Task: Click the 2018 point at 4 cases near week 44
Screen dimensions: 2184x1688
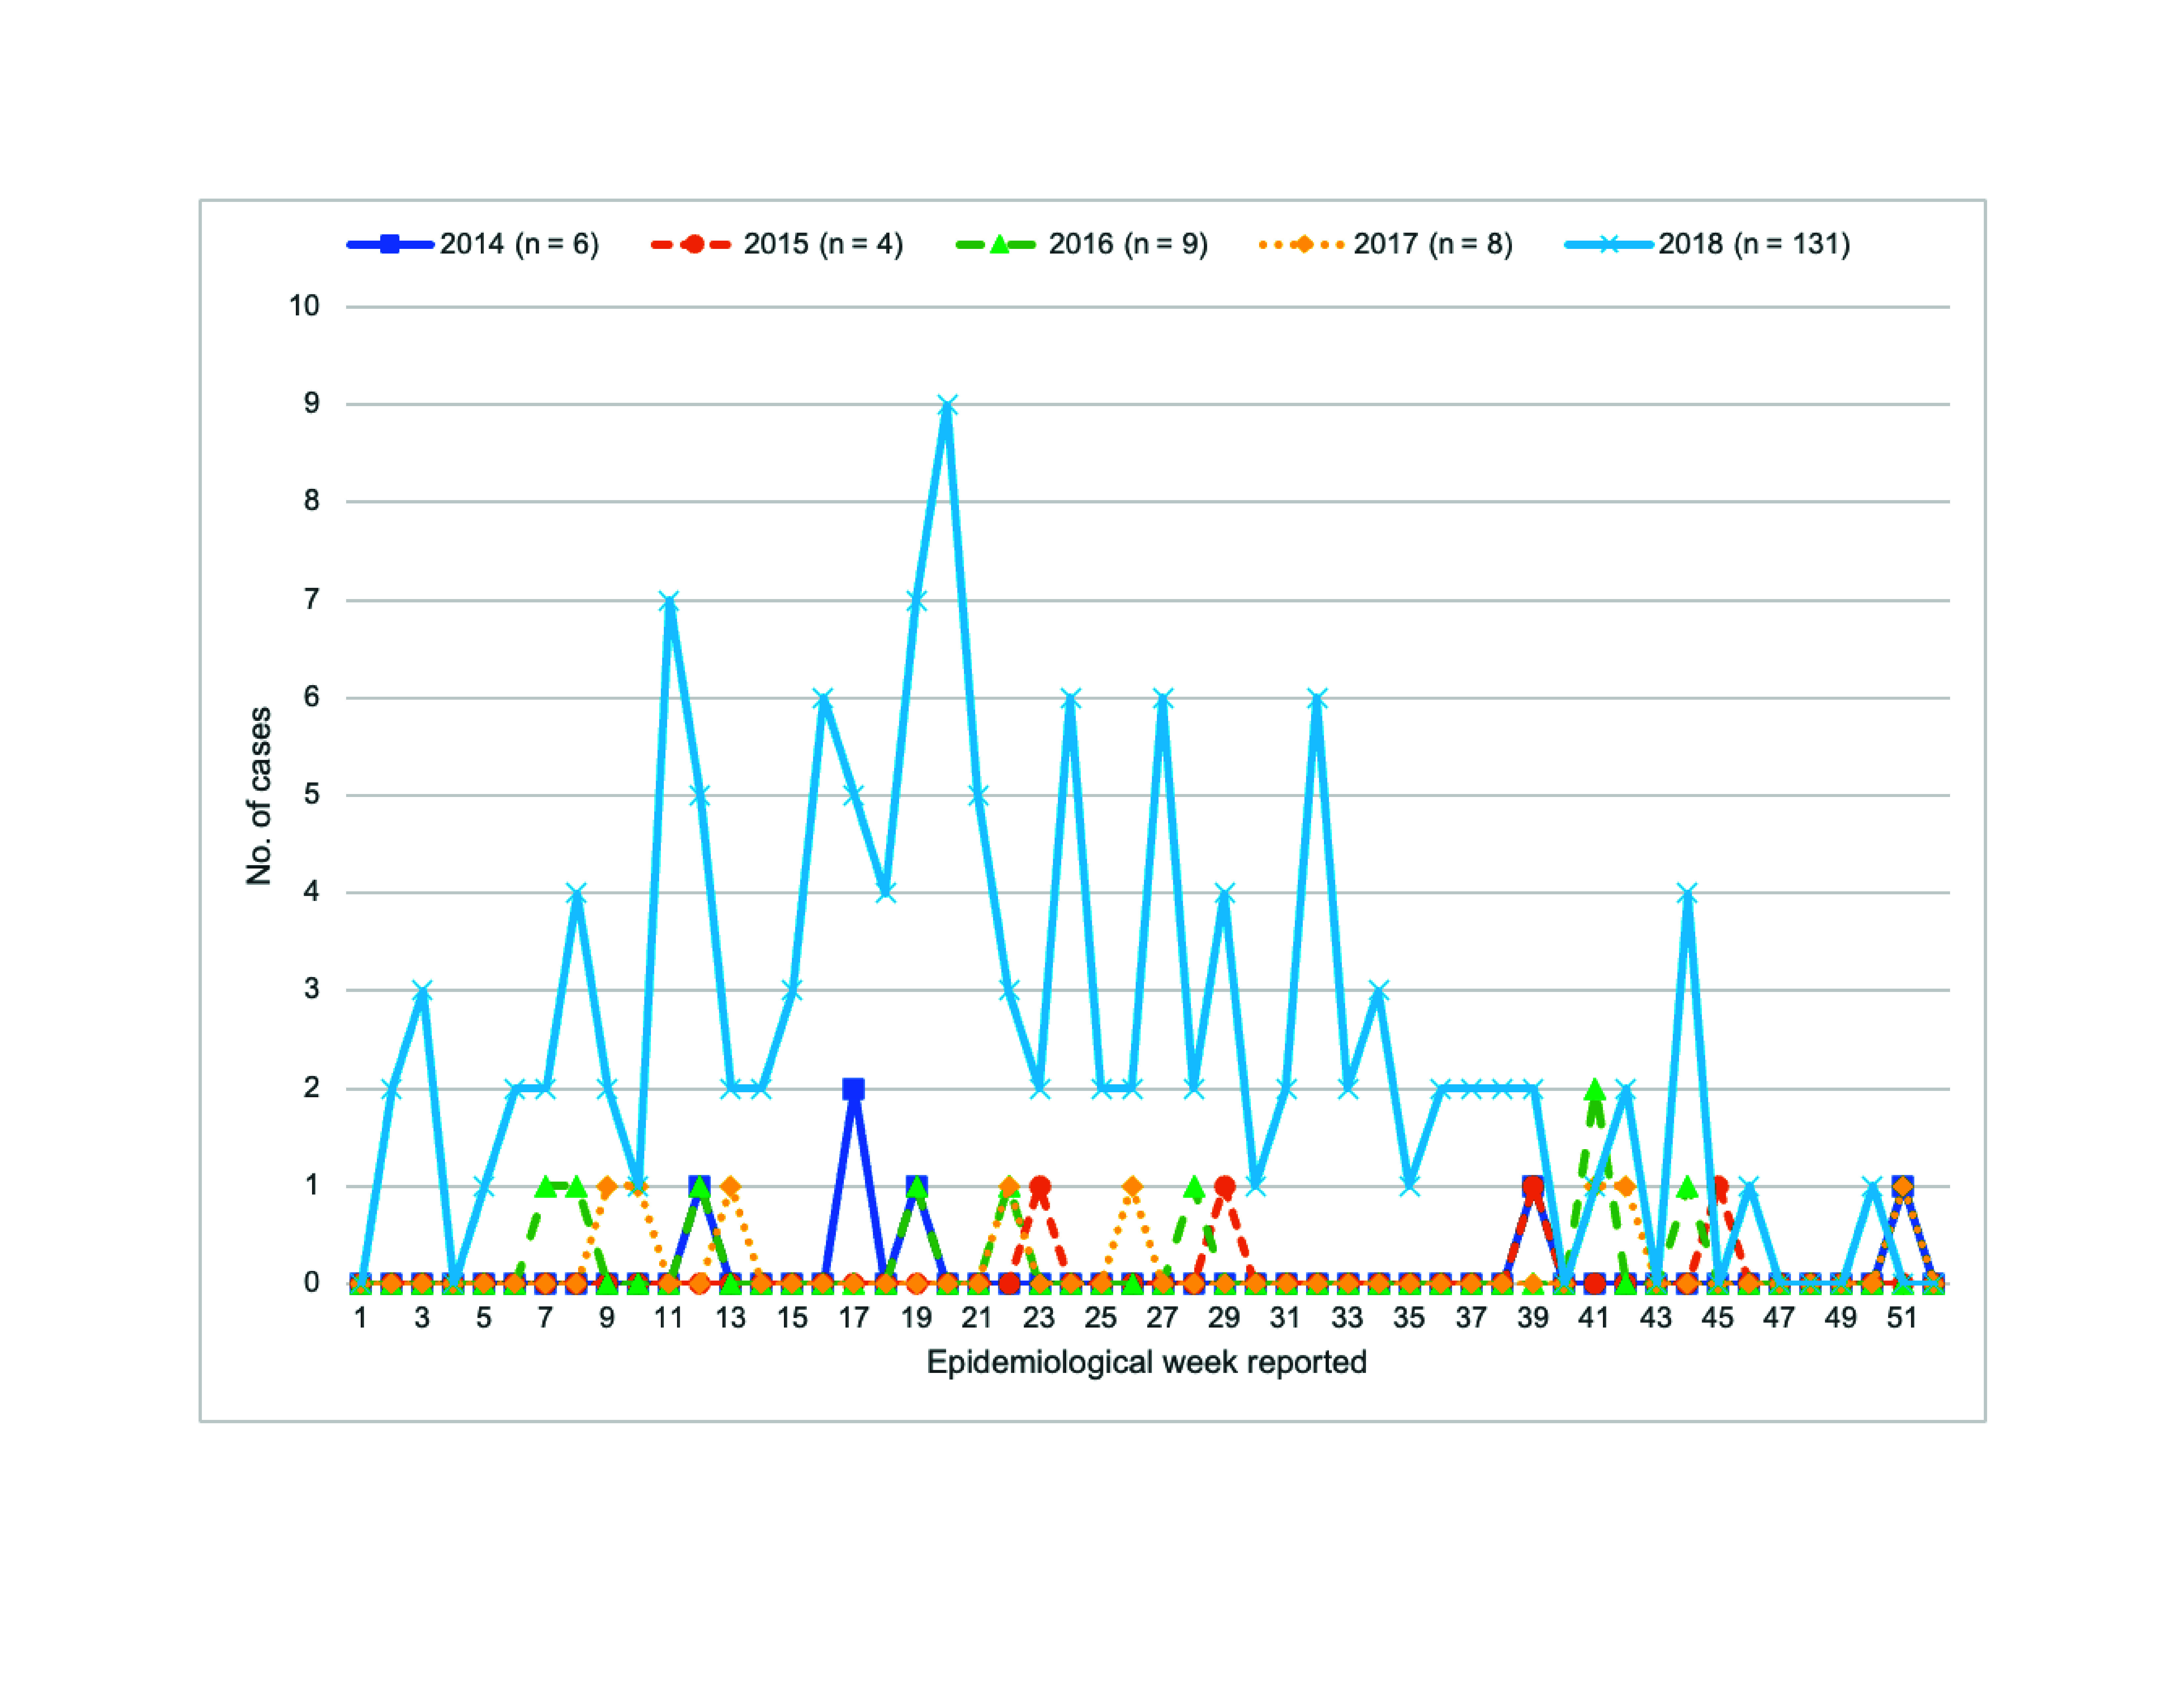Action: [x=1687, y=893]
